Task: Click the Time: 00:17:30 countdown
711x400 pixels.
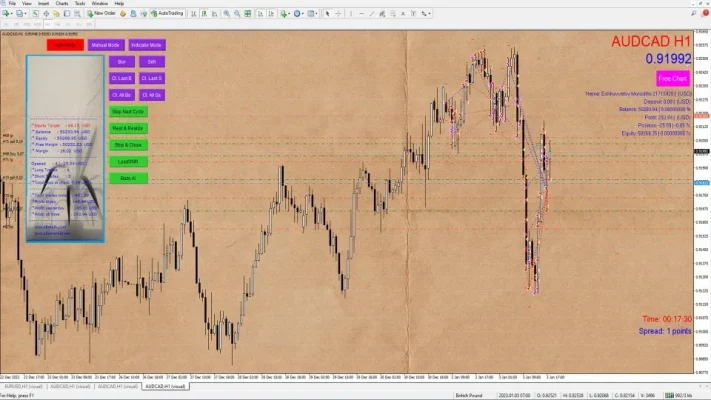Action: click(667, 319)
